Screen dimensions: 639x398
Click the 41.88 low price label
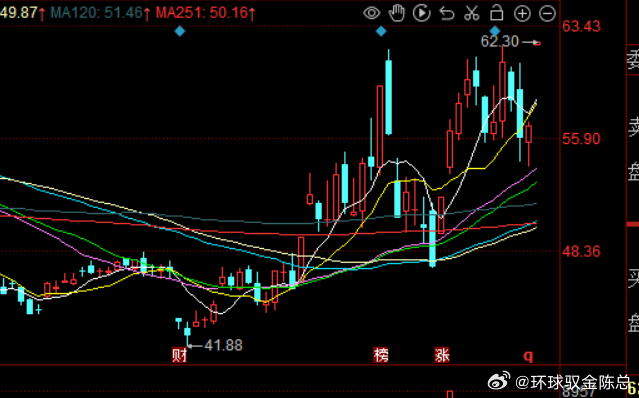(x=223, y=345)
